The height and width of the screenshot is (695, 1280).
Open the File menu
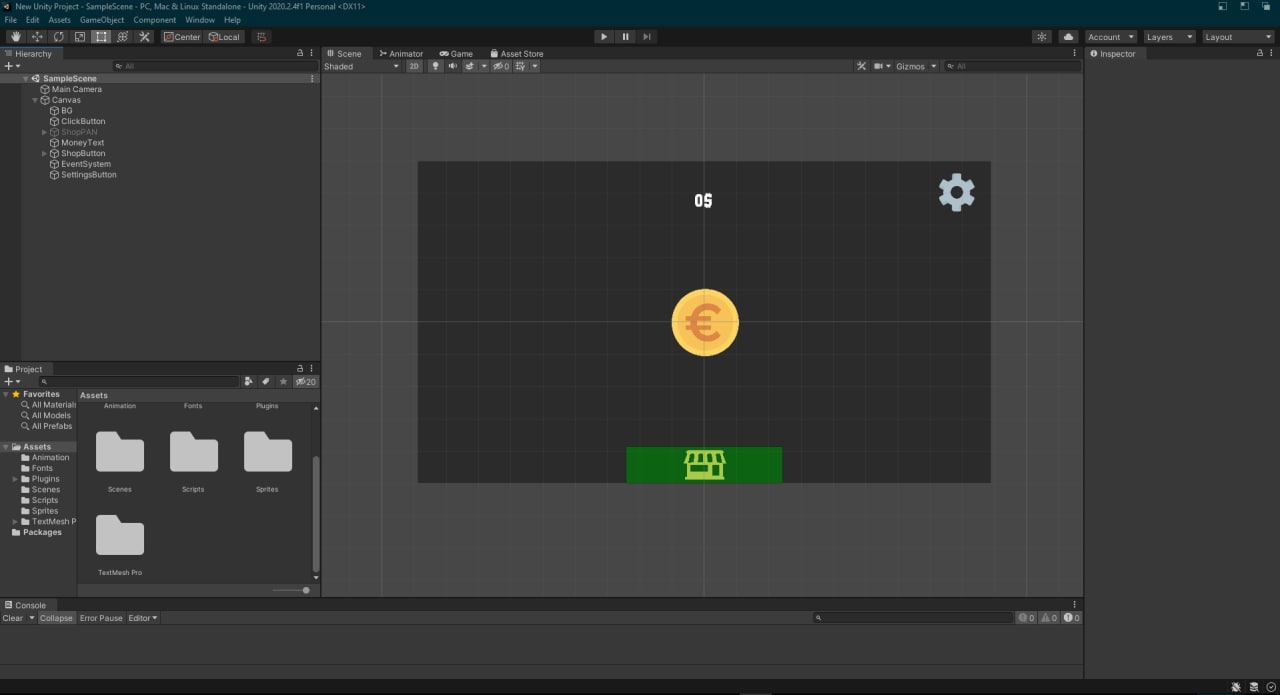pos(11,20)
